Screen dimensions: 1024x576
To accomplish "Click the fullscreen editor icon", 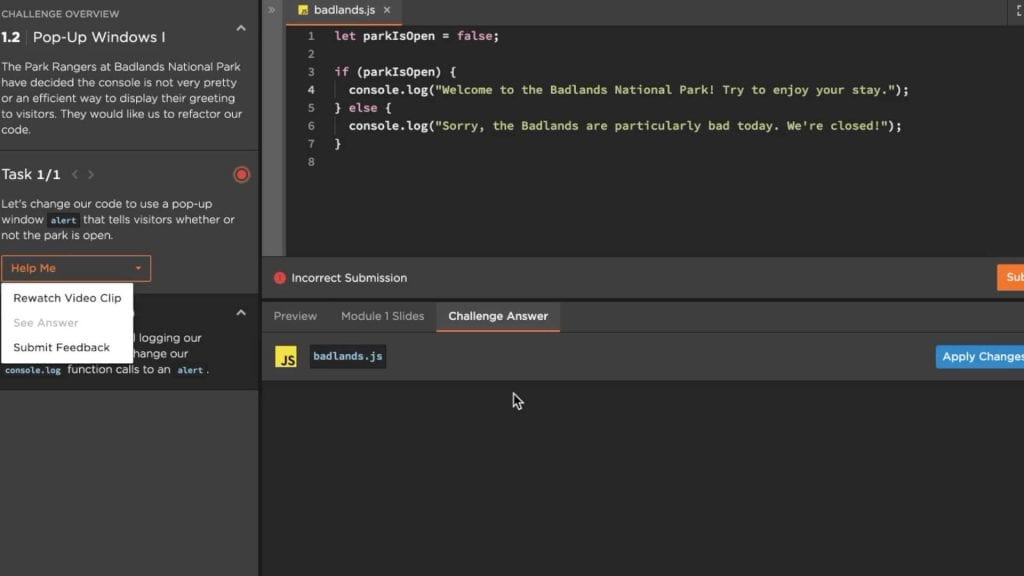I will coord(1019,10).
